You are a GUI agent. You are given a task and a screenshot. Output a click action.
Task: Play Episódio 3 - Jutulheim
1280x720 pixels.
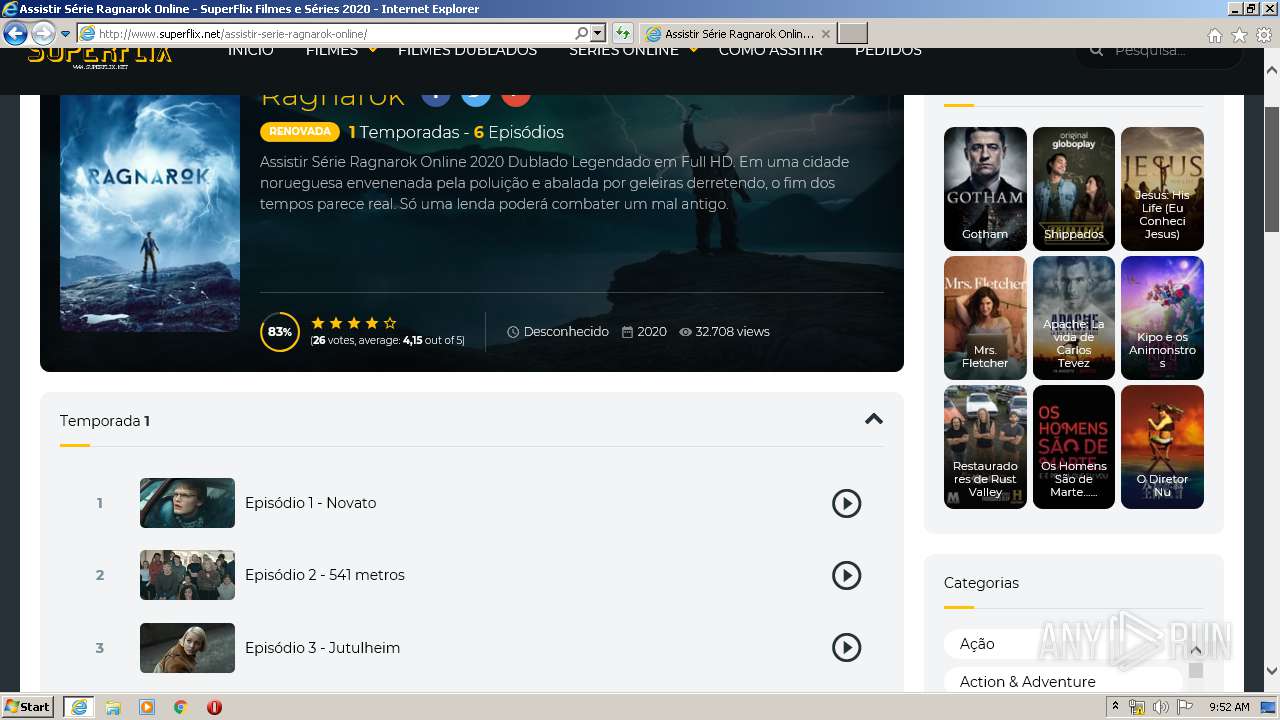847,648
